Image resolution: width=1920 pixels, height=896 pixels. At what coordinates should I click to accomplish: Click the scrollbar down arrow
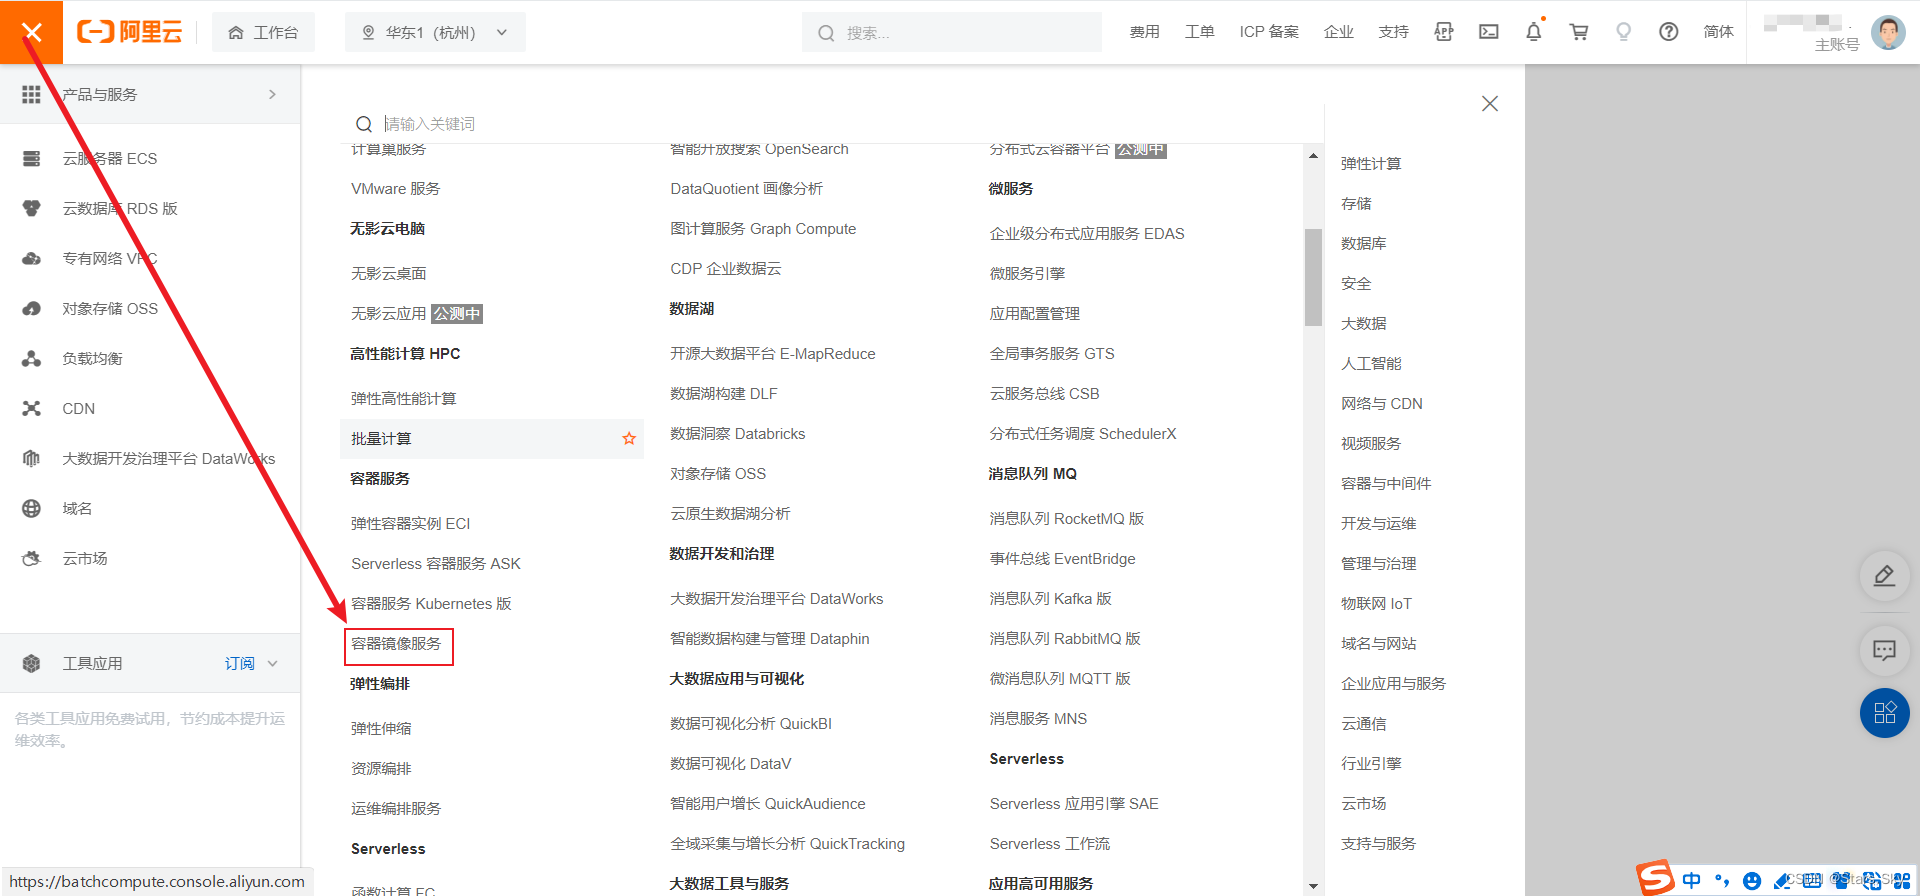click(x=1313, y=886)
